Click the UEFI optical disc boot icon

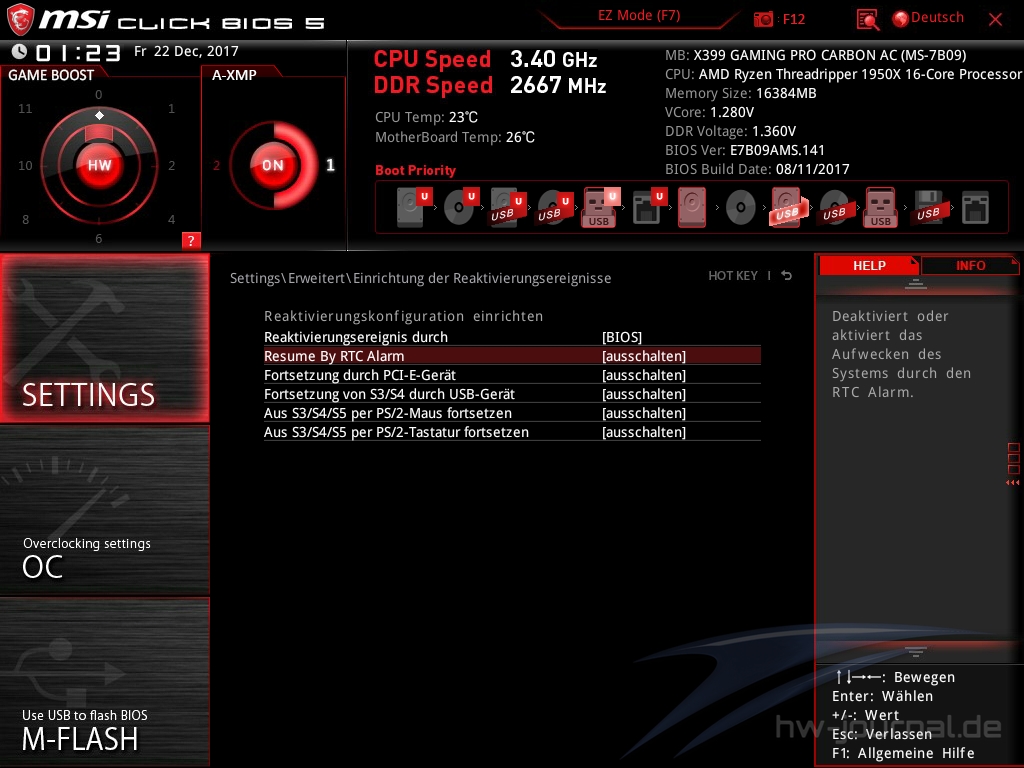pyautogui.click(x=460, y=207)
